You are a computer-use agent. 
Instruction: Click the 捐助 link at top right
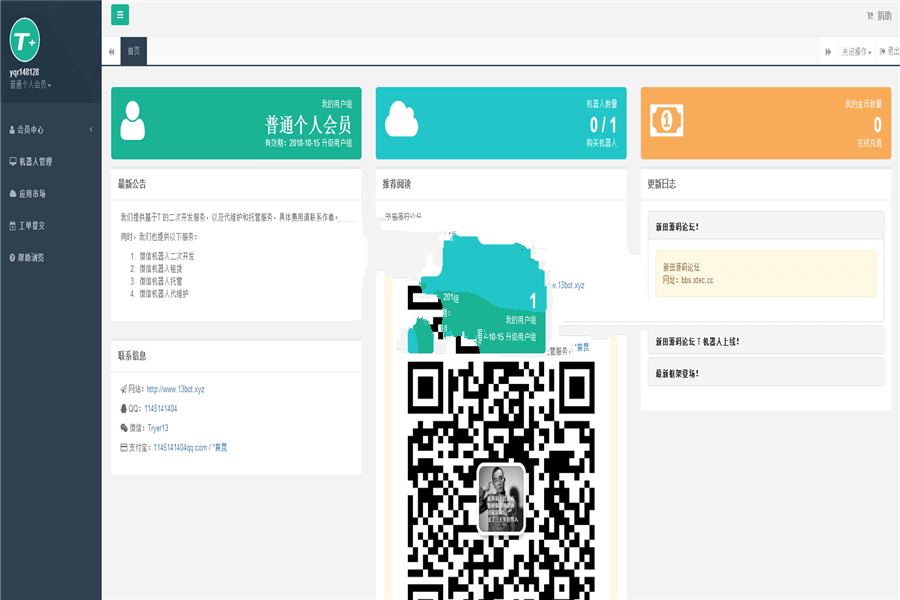click(879, 16)
